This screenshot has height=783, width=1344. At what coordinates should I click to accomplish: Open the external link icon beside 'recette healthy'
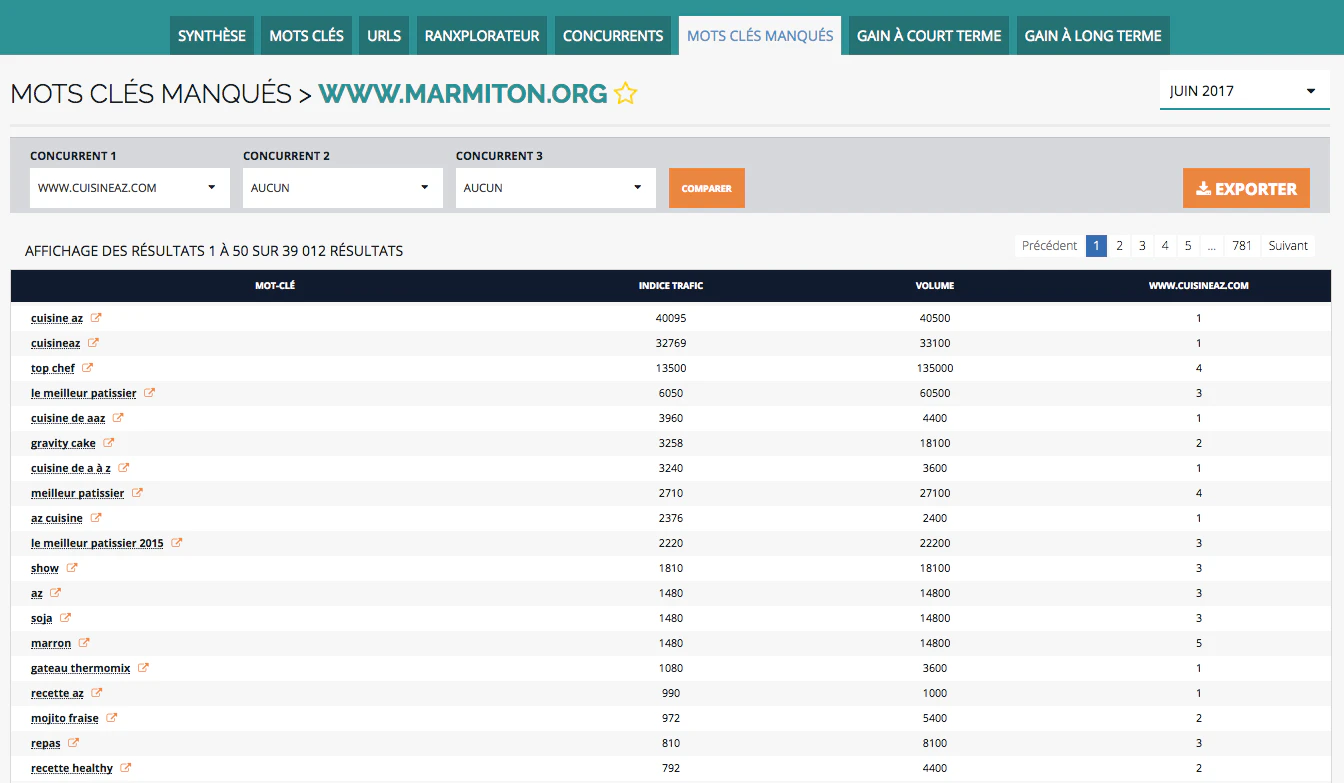[126, 768]
